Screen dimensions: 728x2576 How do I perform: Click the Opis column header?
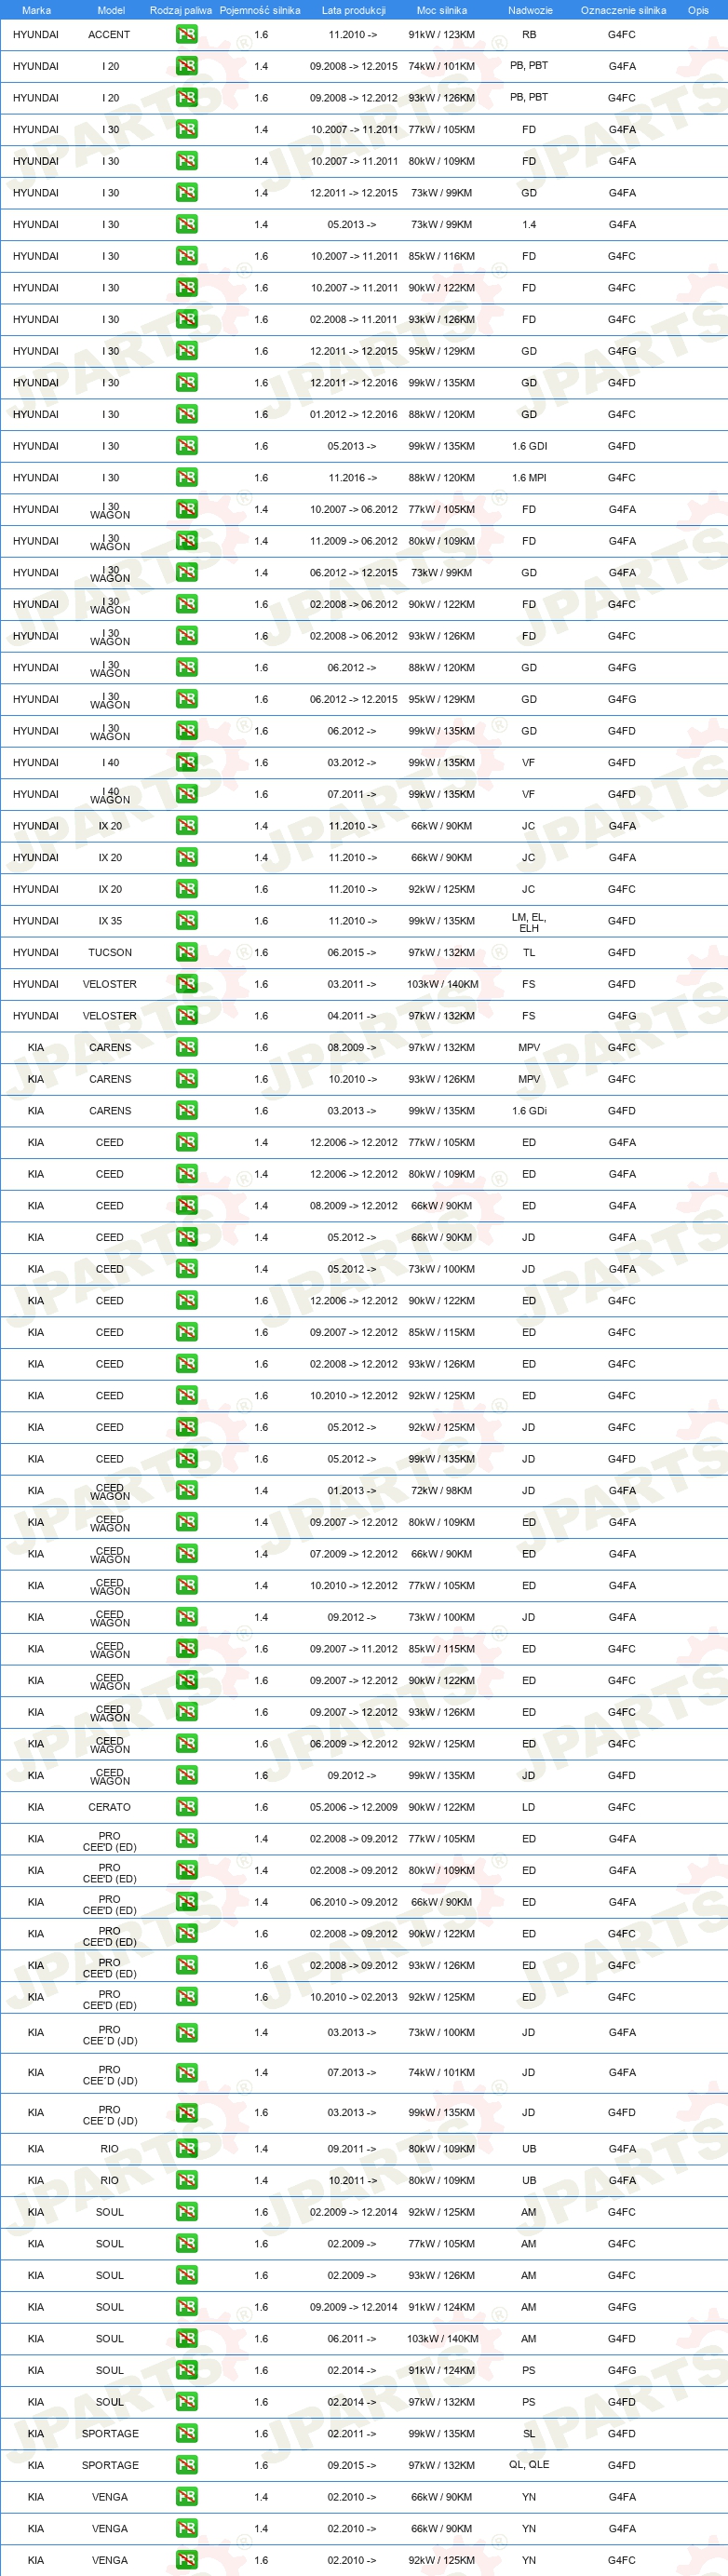tap(698, 10)
